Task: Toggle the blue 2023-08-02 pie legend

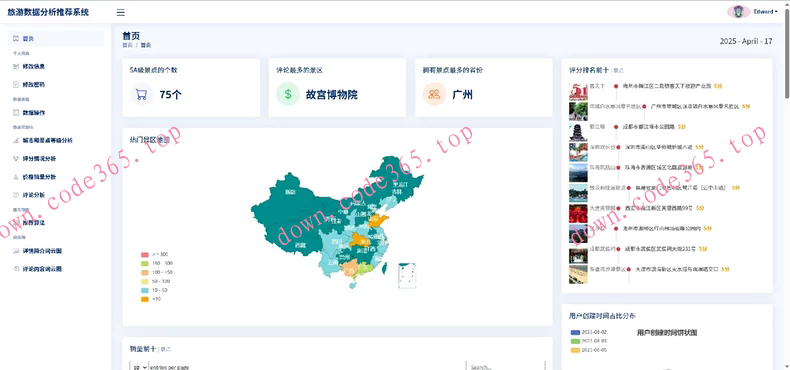Action: pyautogui.click(x=575, y=332)
